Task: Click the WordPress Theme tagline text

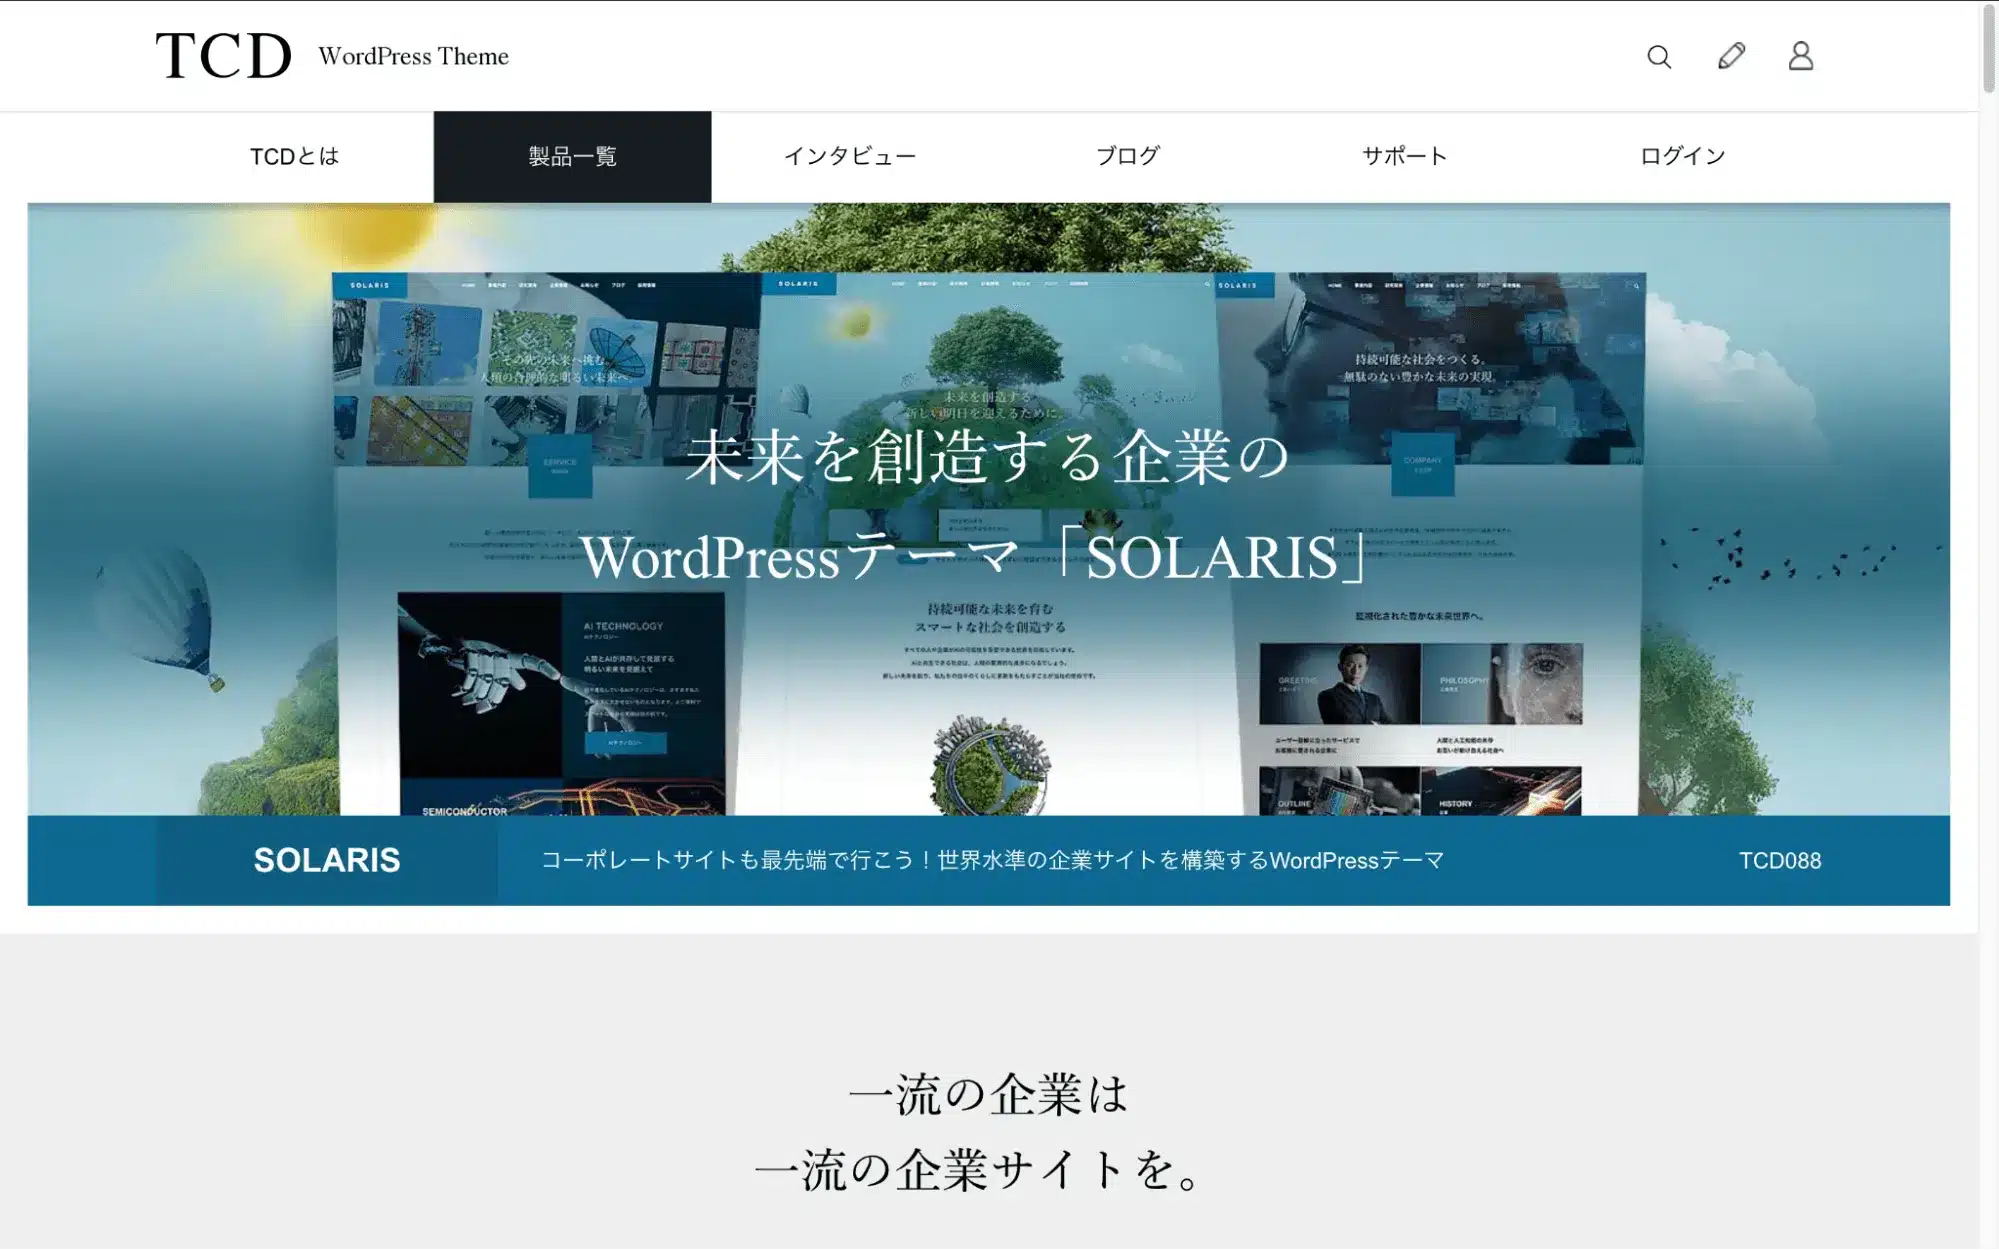Action: pos(414,57)
